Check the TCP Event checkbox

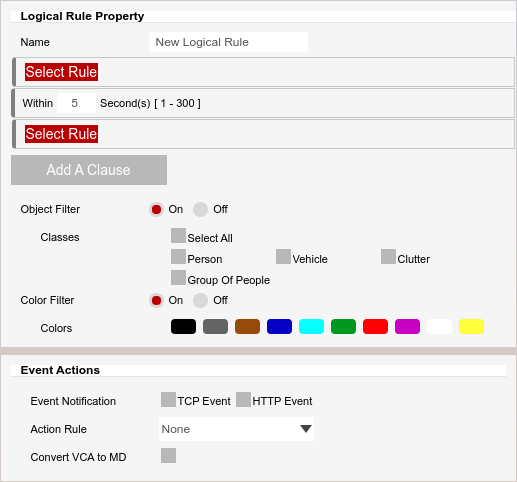(168, 400)
